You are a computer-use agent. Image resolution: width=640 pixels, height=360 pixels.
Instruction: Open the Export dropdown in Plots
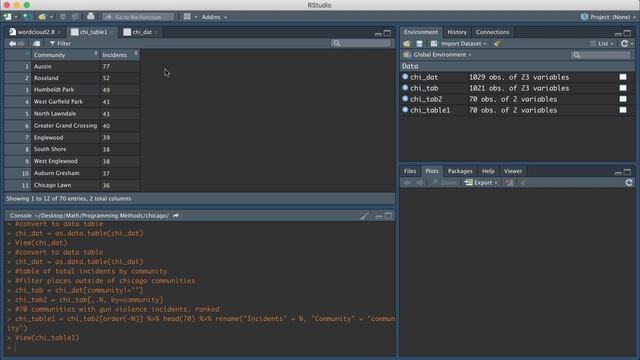pos(481,182)
